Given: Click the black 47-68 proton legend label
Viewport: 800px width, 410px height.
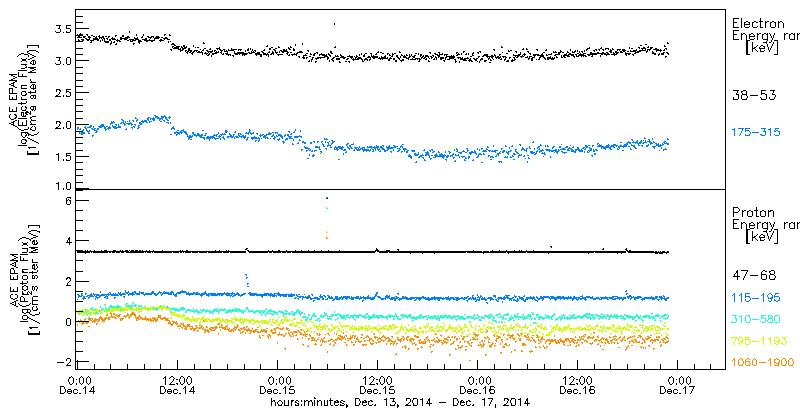Looking at the screenshot, I should coord(754,276).
